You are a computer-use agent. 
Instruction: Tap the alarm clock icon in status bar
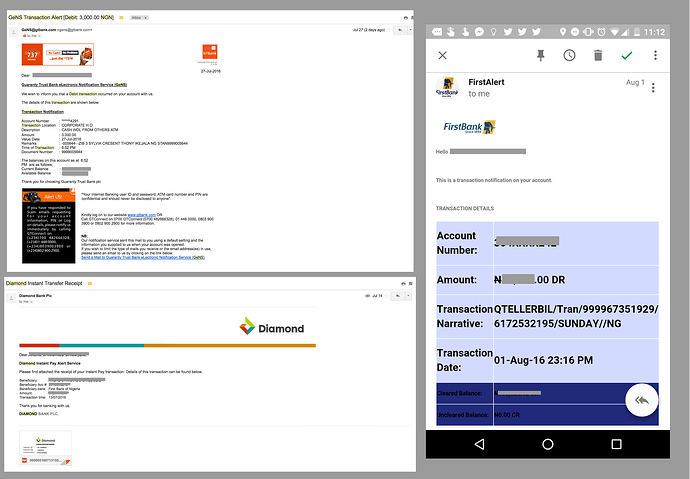(601, 32)
